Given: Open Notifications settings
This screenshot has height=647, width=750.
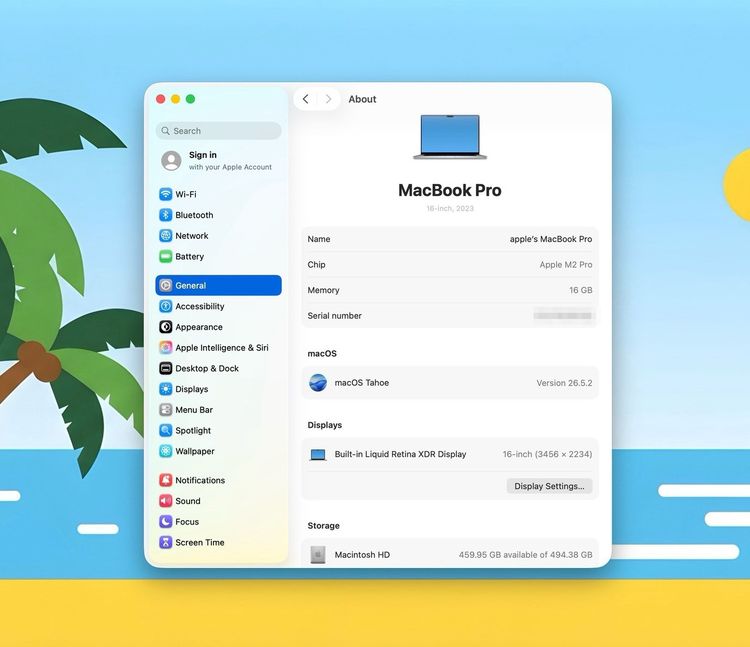Looking at the screenshot, I should tap(218, 480).
